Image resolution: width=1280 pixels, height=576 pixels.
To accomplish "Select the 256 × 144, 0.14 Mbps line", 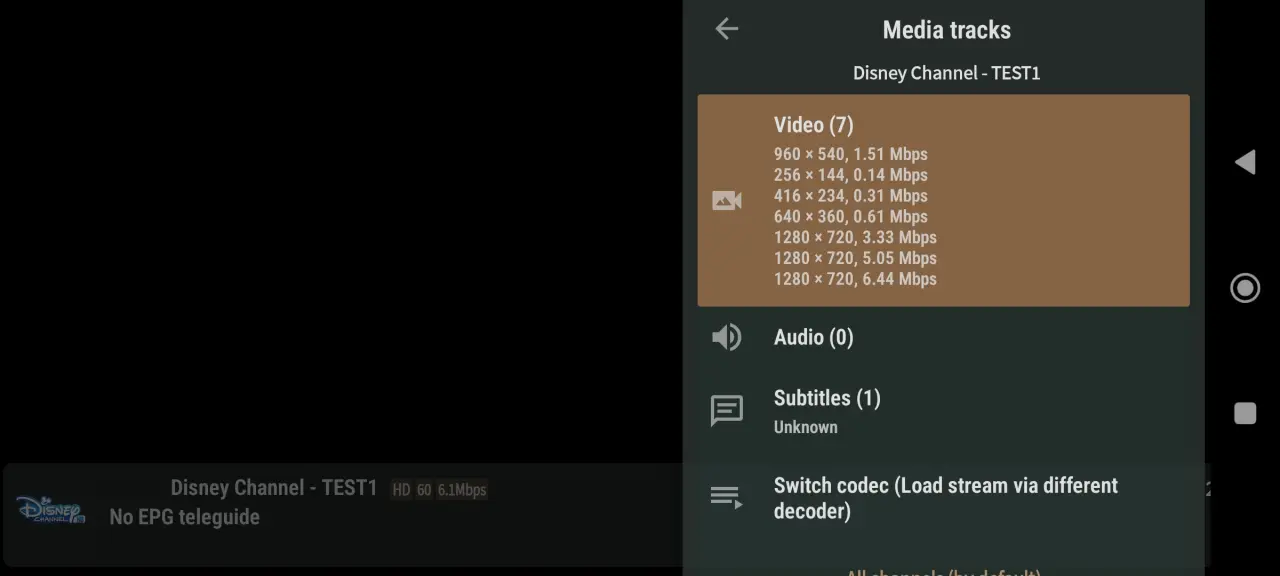I will pyautogui.click(x=850, y=175).
